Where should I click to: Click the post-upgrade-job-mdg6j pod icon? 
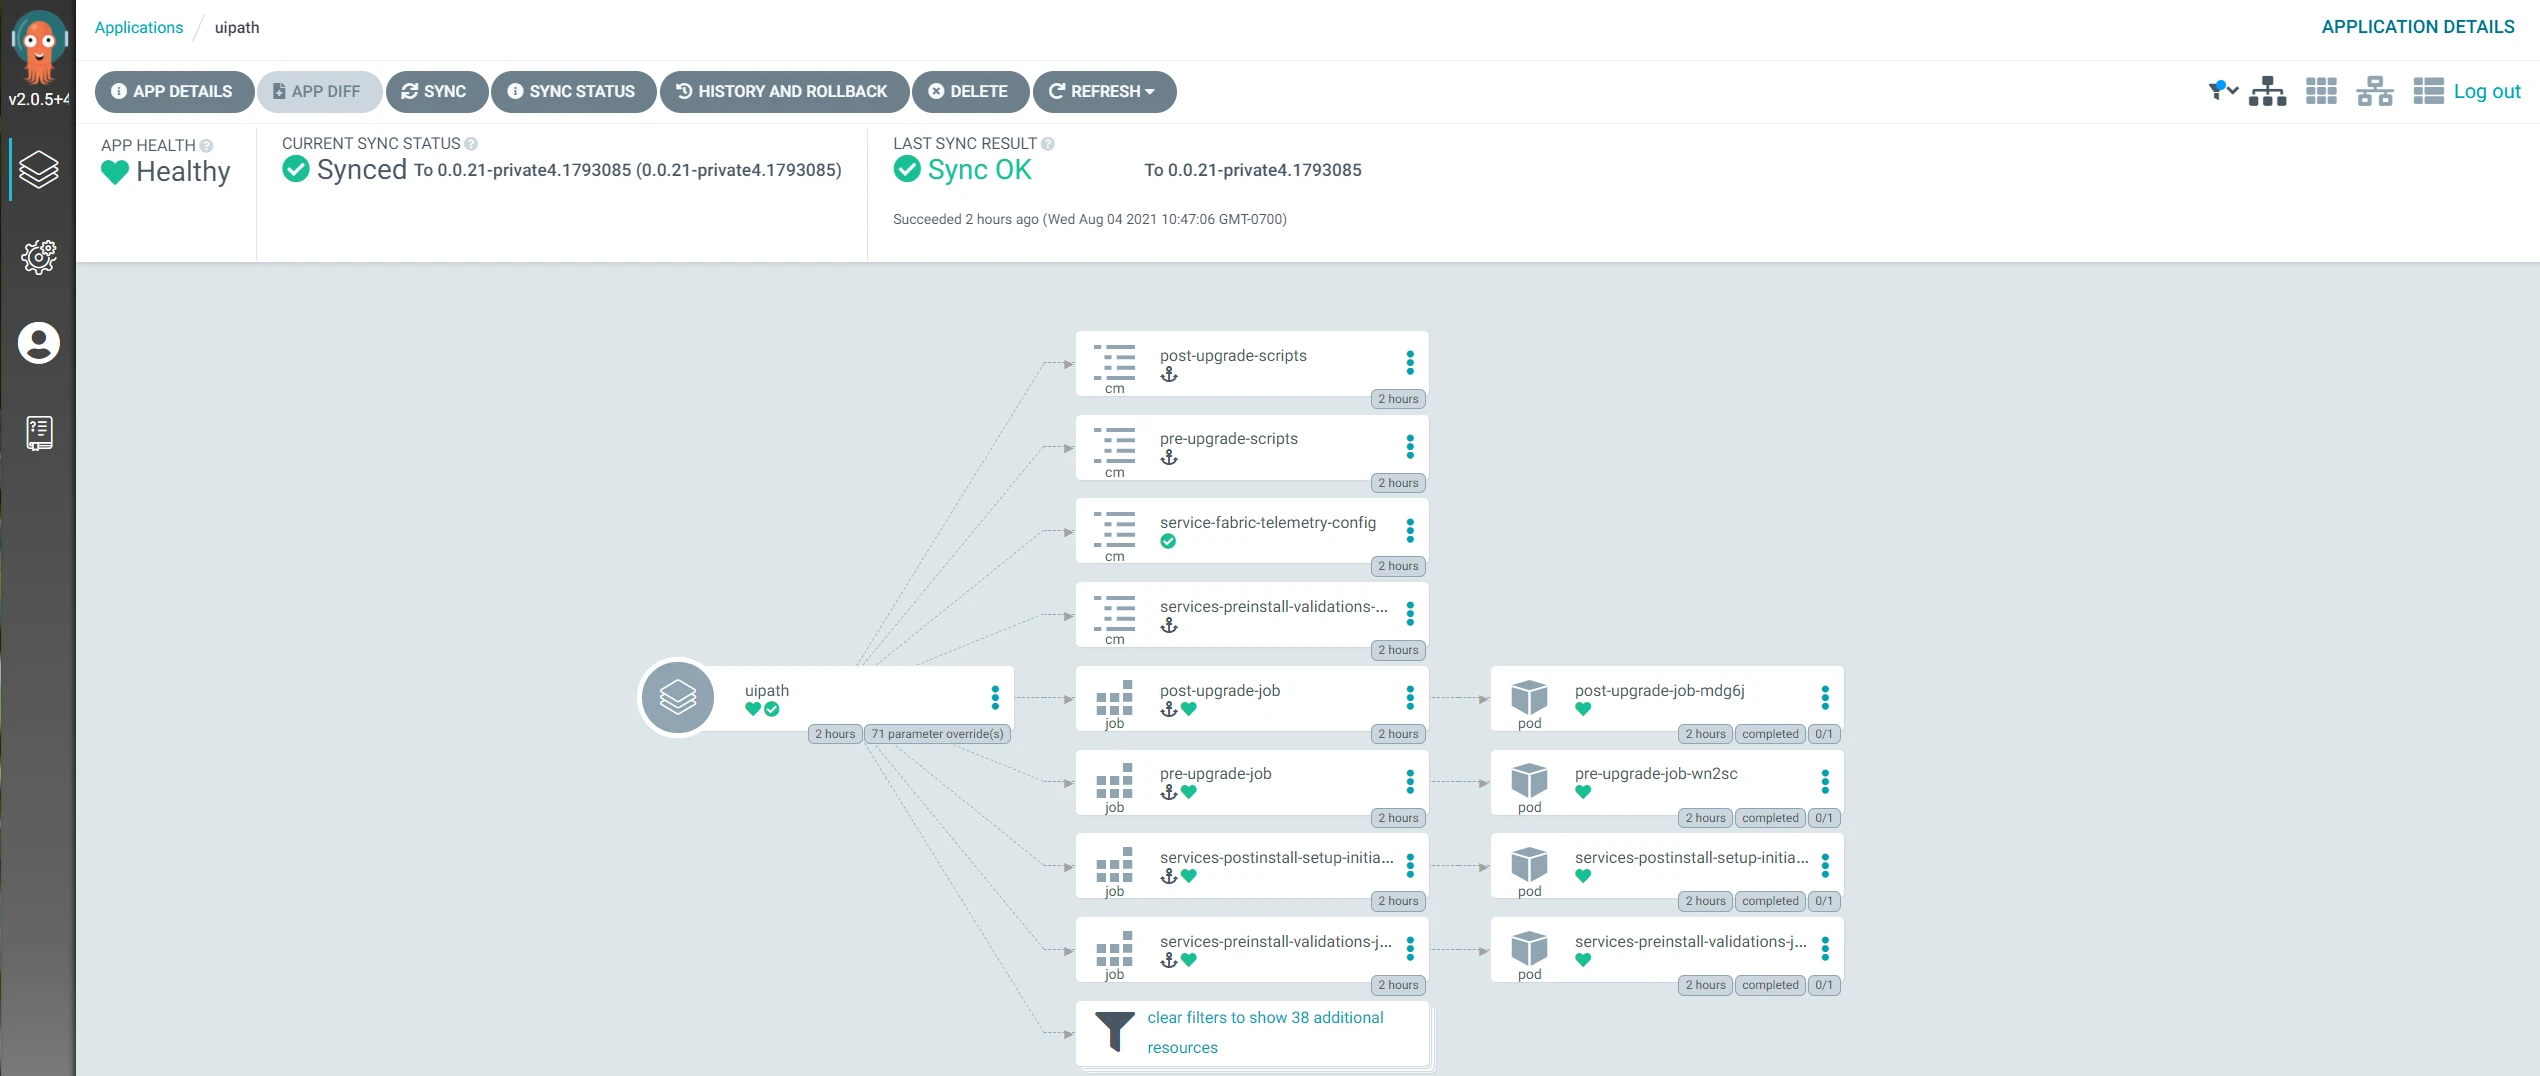[x=1529, y=697]
